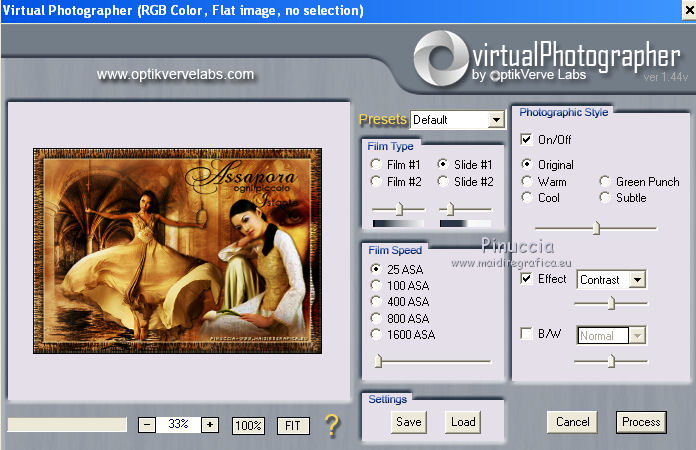This screenshot has height=450, width=696.
Task: Click the slide gradient swatch under Slide slider
Action: (x=465, y=224)
